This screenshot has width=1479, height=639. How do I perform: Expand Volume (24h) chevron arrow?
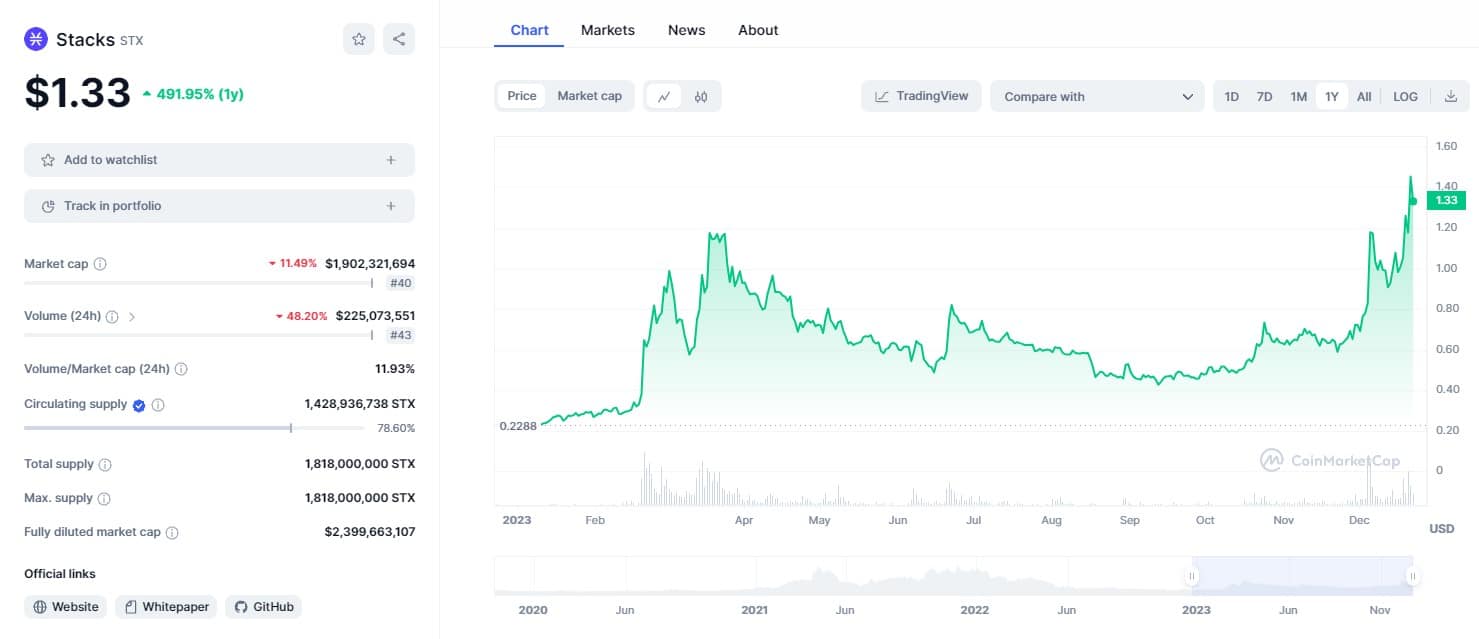coord(132,316)
